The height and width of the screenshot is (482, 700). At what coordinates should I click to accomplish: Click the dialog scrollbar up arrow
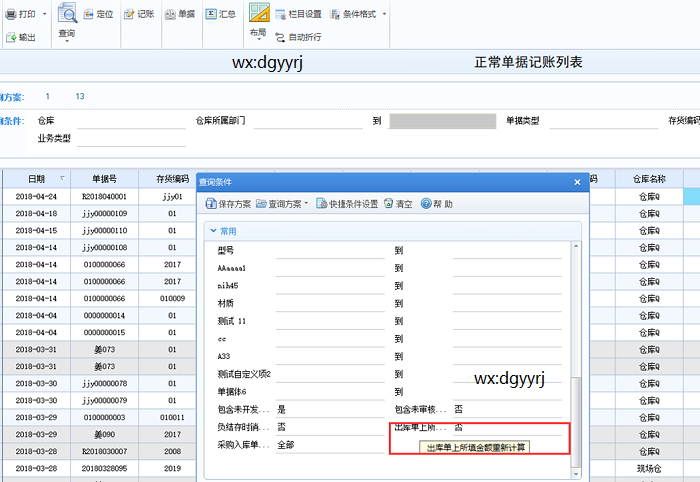tap(576, 246)
